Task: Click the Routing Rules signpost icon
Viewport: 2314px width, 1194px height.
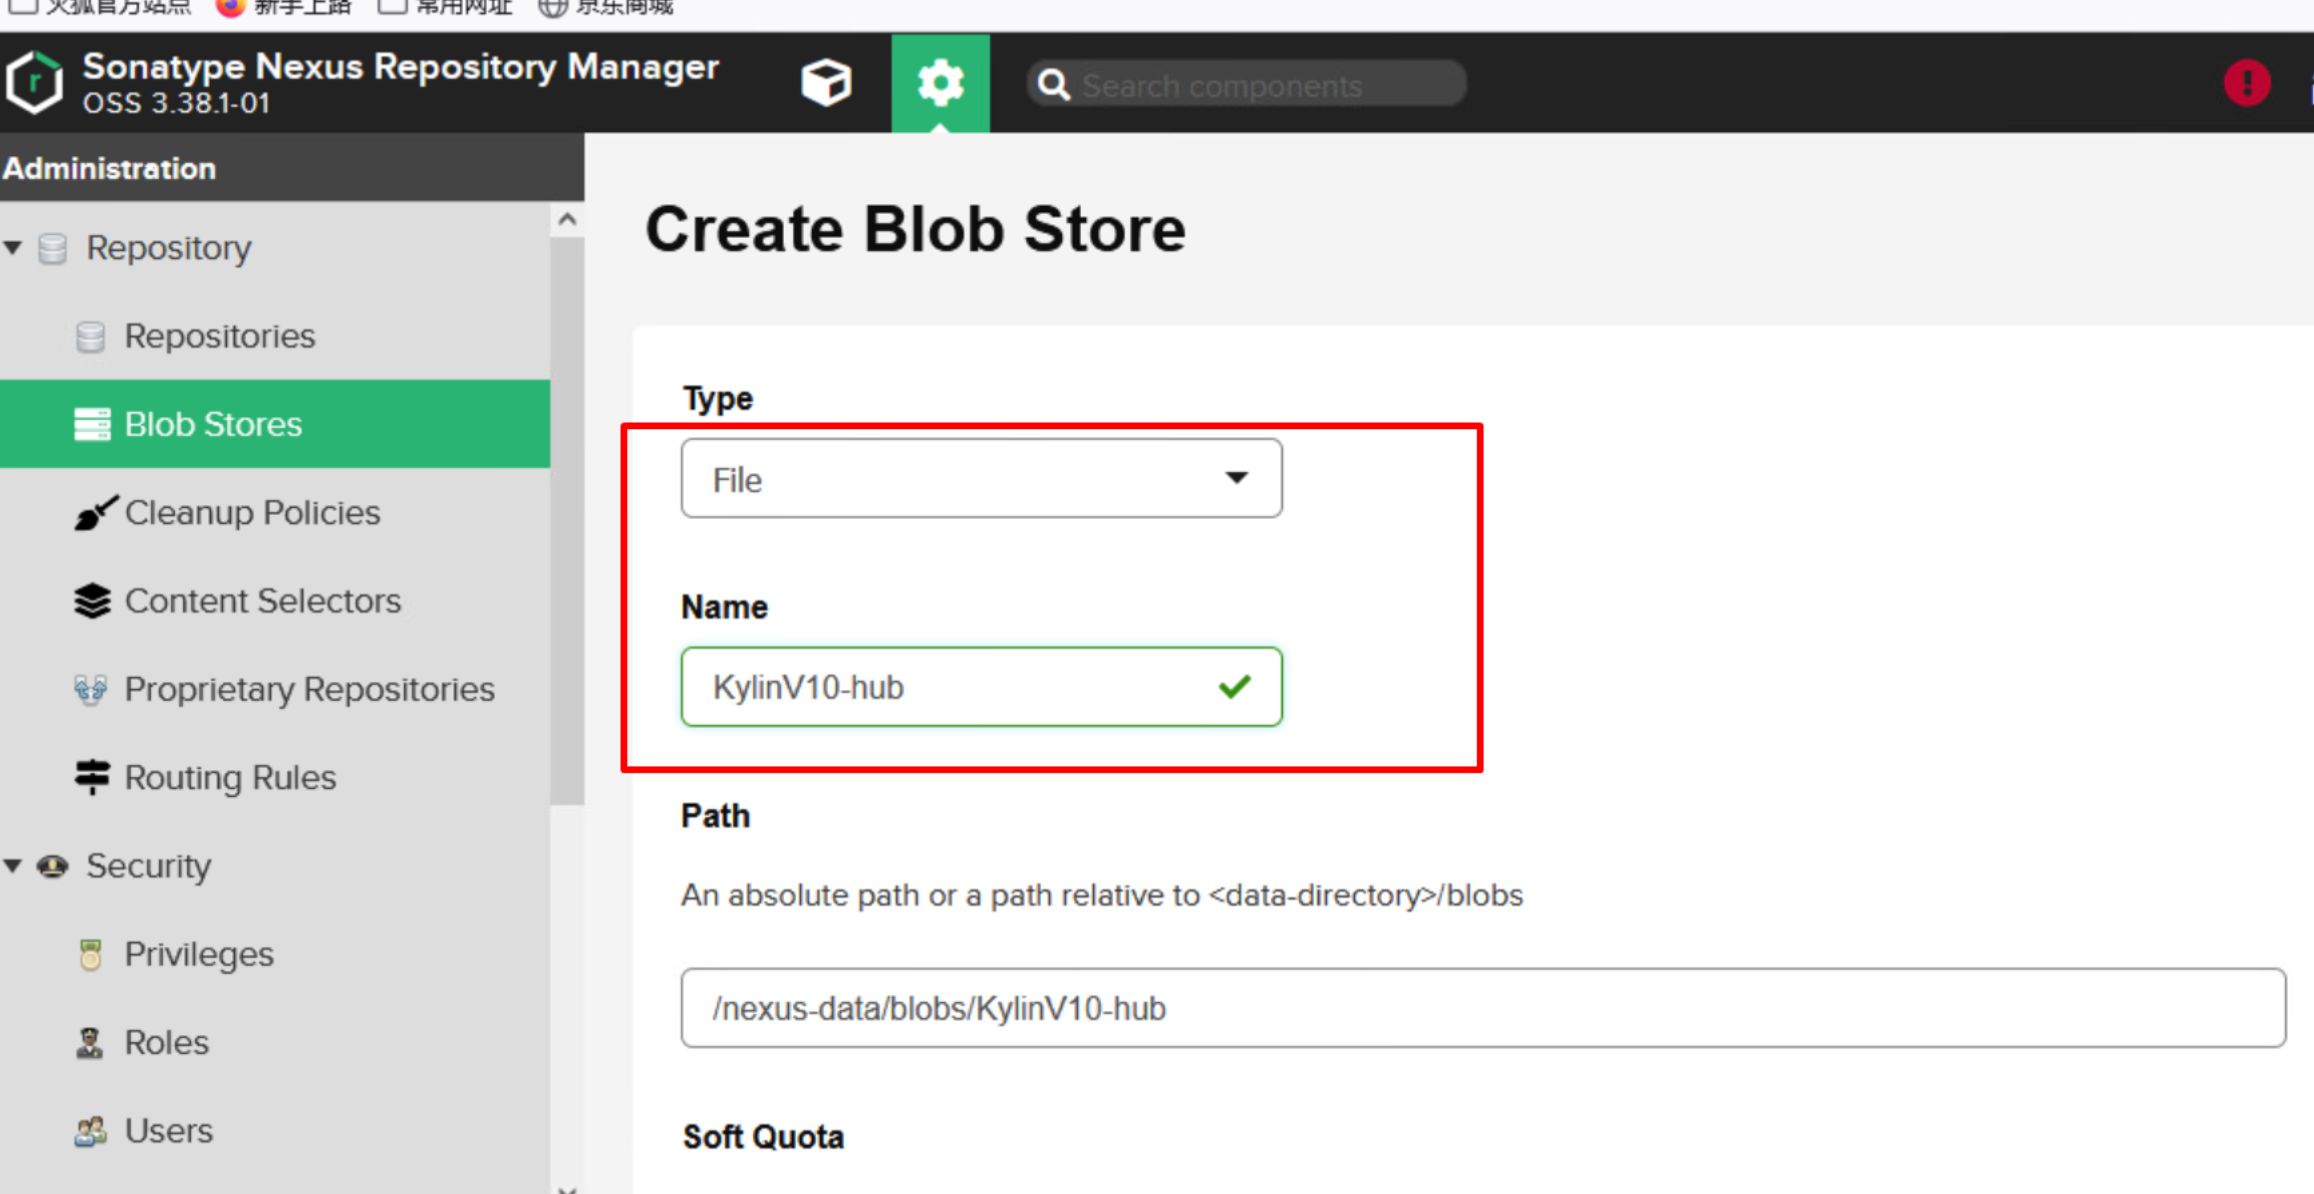Action: coord(92,777)
